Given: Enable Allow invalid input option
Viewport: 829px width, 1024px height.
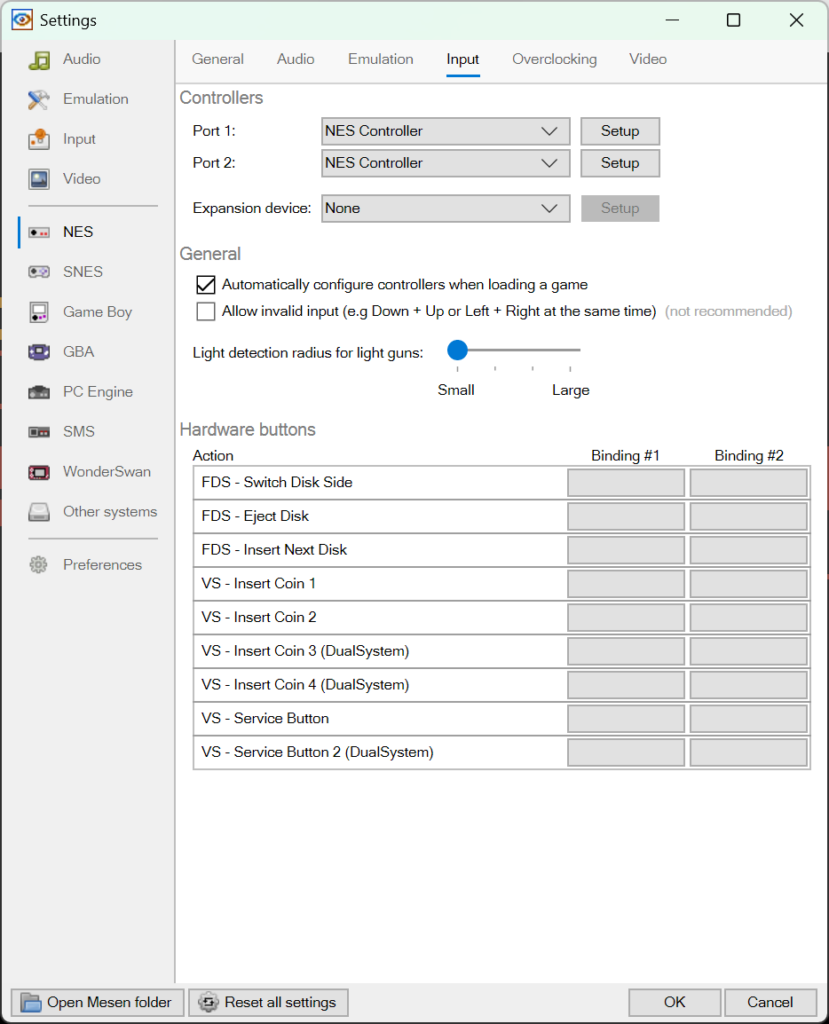Looking at the screenshot, I should [205, 311].
